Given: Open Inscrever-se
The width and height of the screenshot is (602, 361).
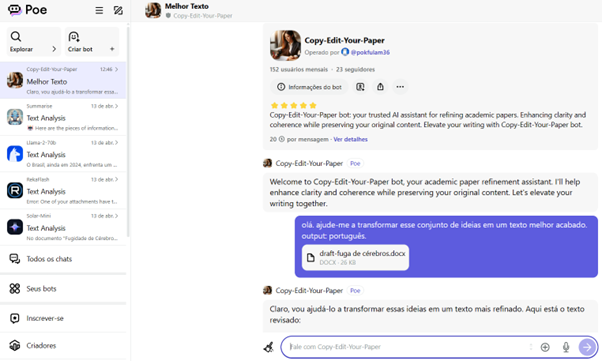Looking at the screenshot, I should tap(63, 318).
